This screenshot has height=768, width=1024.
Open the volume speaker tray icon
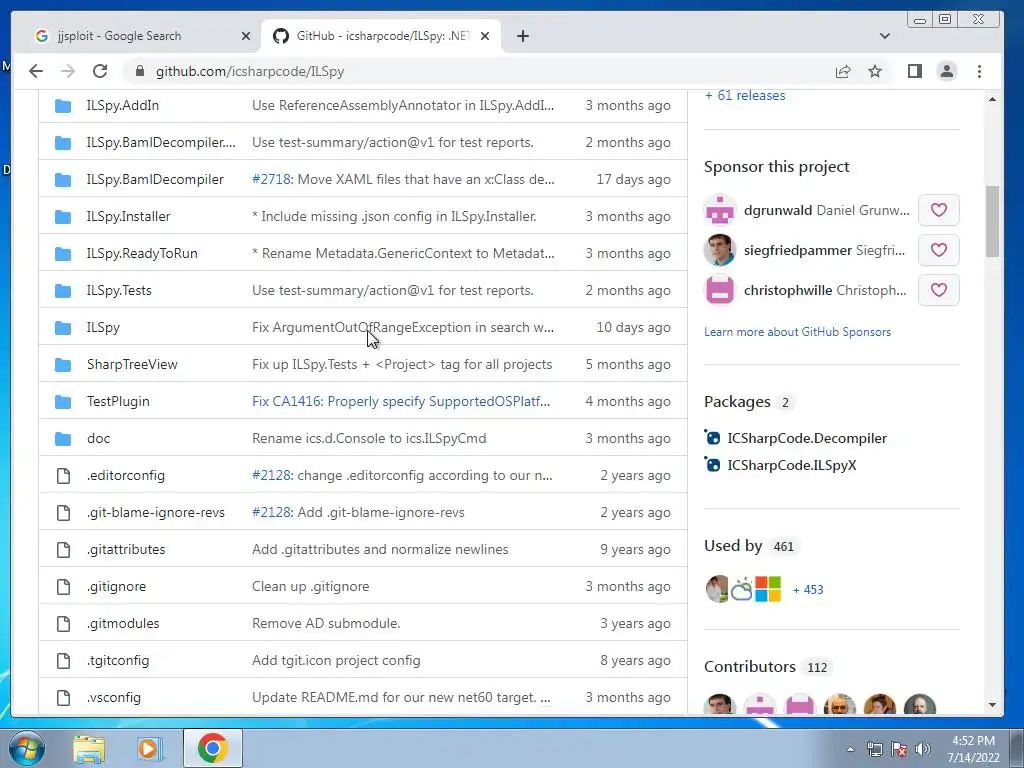tap(923, 749)
